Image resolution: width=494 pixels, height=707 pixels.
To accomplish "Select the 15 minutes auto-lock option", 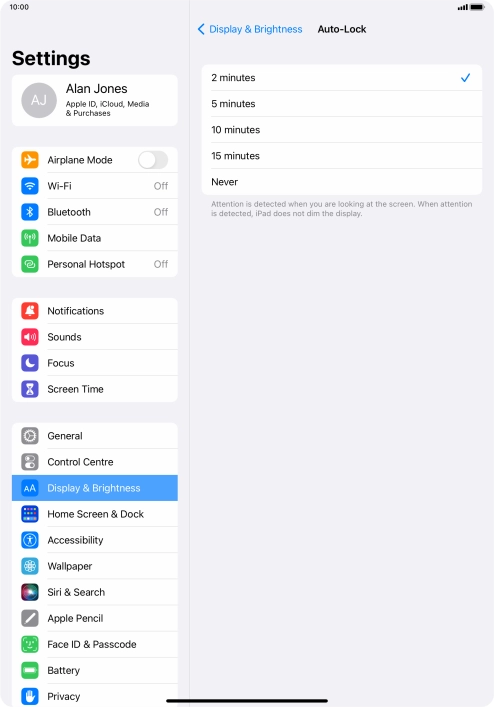I will coord(342,156).
